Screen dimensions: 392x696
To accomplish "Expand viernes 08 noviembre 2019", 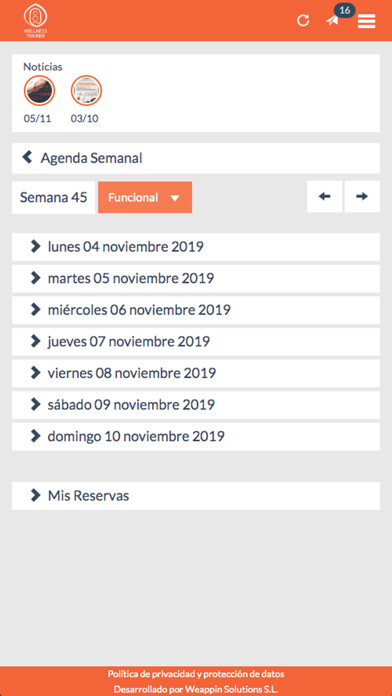I will pyautogui.click(x=196, y=373).
